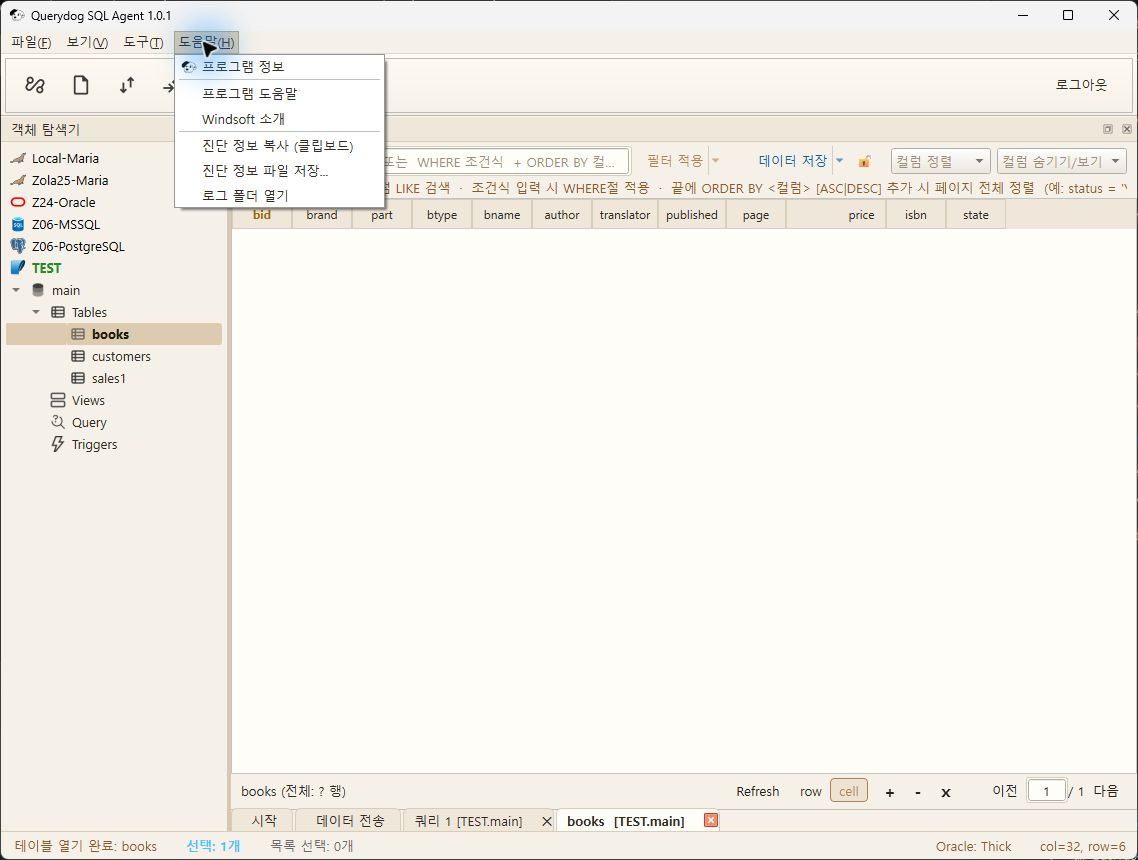Click the table icon beside sales1

point(78,378)
